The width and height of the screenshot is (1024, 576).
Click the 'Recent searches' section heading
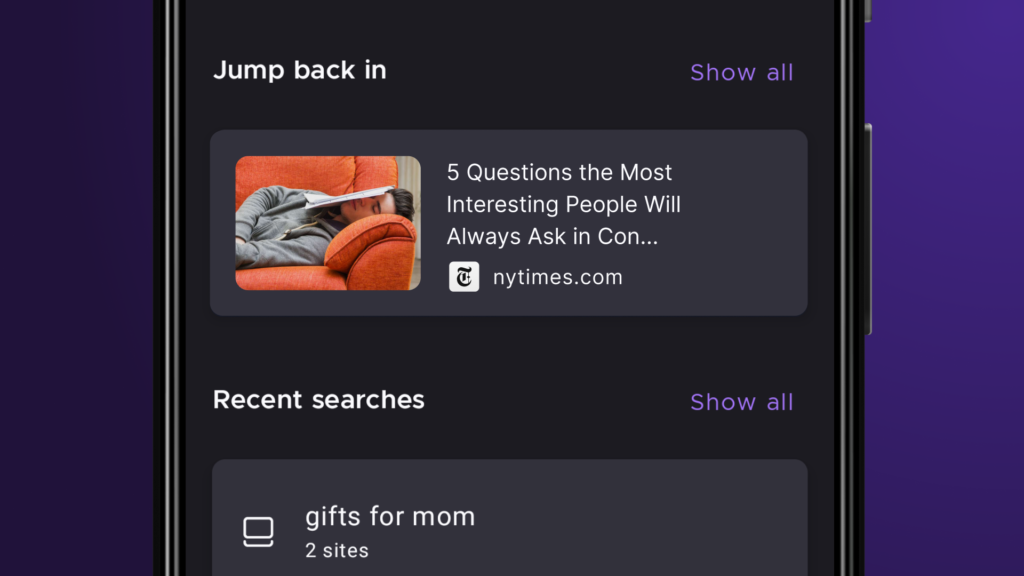click(318, 400)
